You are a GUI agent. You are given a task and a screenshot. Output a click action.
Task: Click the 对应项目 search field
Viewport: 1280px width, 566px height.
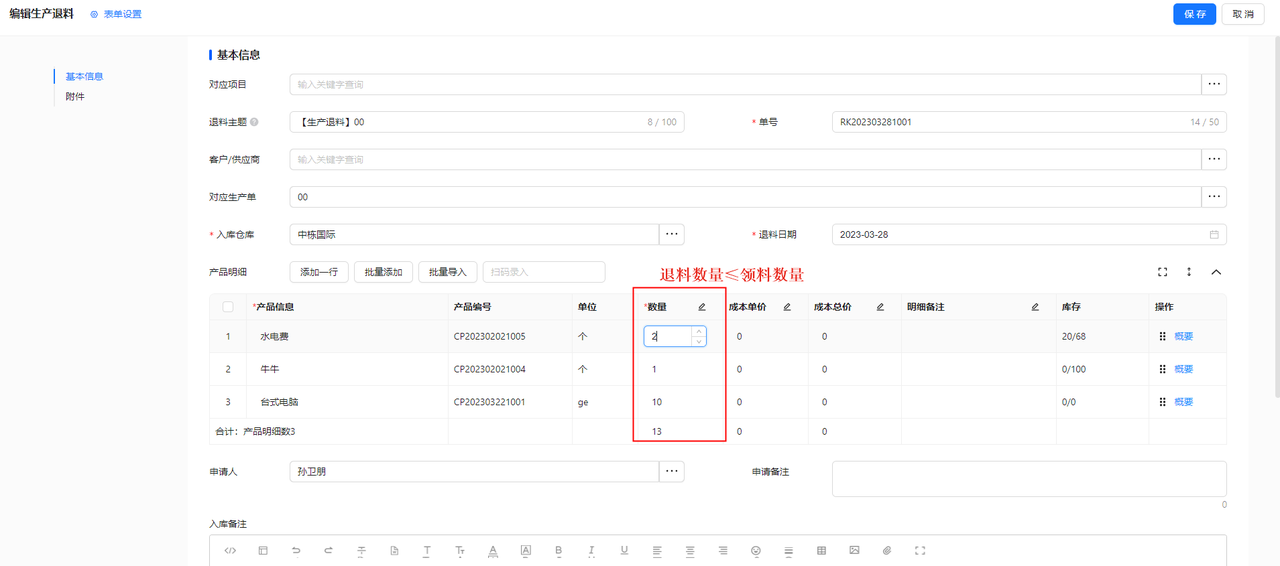[x=745, y=85]
